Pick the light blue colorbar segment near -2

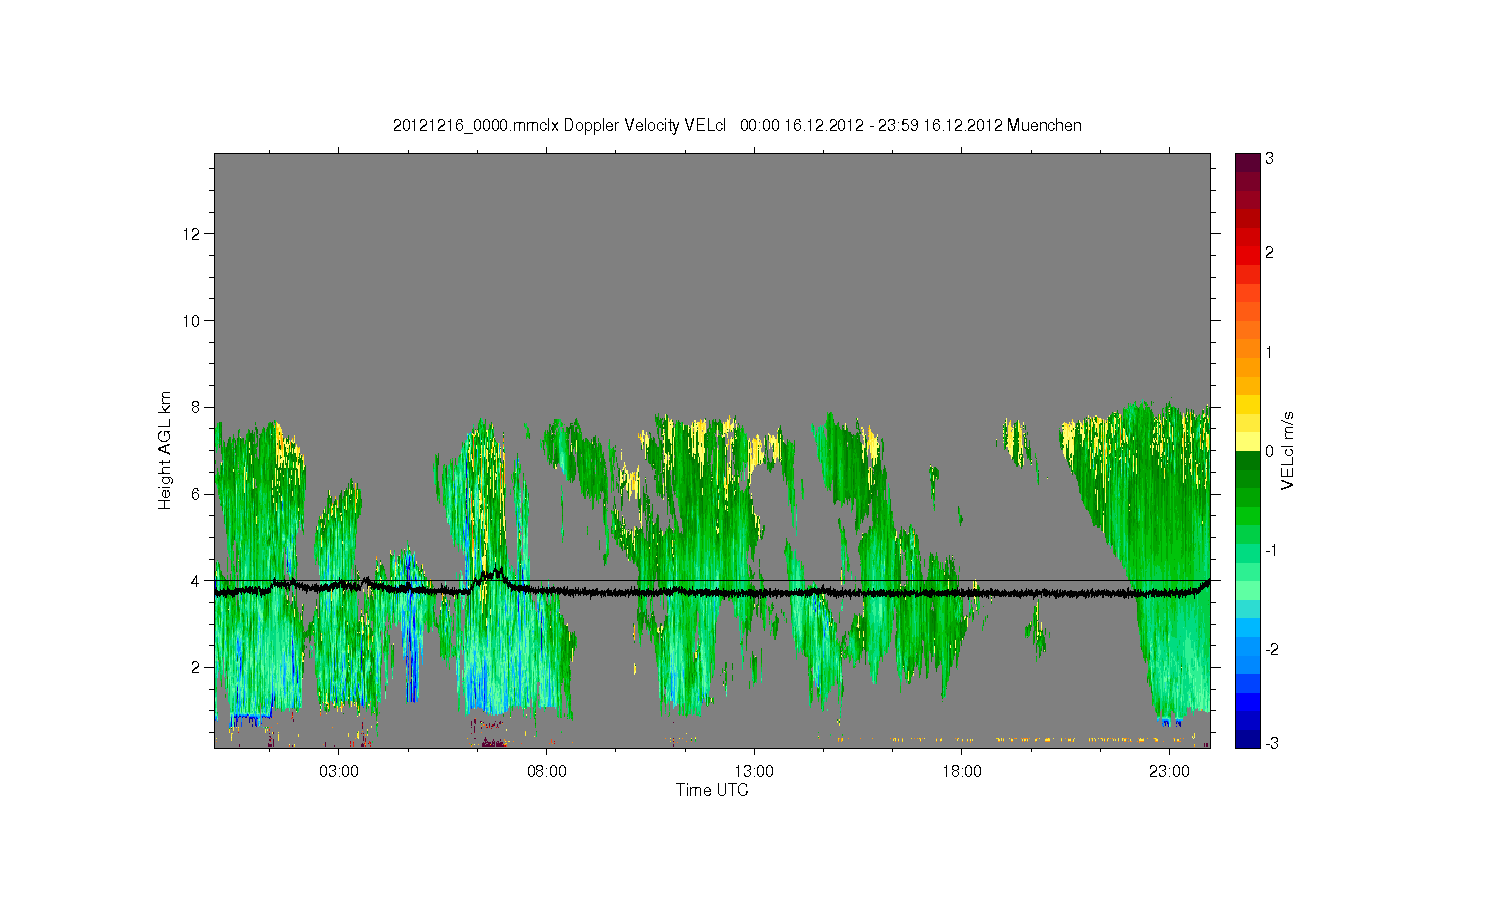pyautogui.click(x=1247, y=648)
